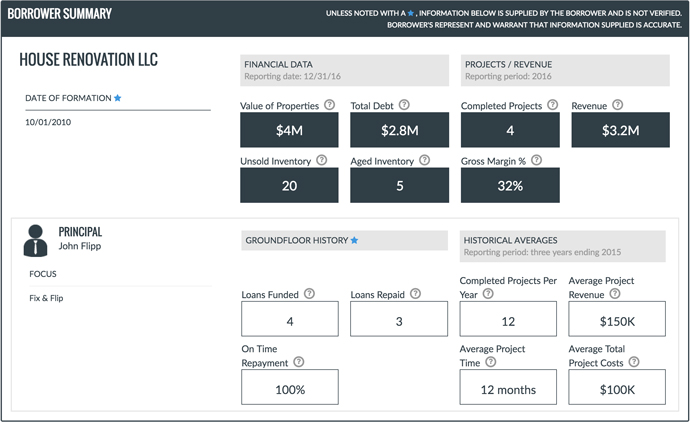Viewport: 690px width, 423px height.
Task: Click the 100% On Time Repayment field
Action: tap(289, 387)
